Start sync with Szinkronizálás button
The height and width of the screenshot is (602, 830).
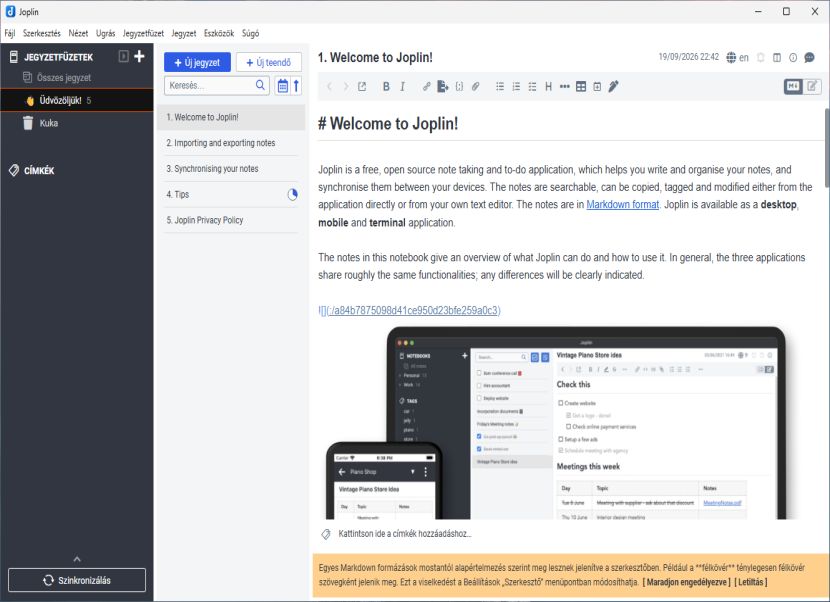[77, 580]
